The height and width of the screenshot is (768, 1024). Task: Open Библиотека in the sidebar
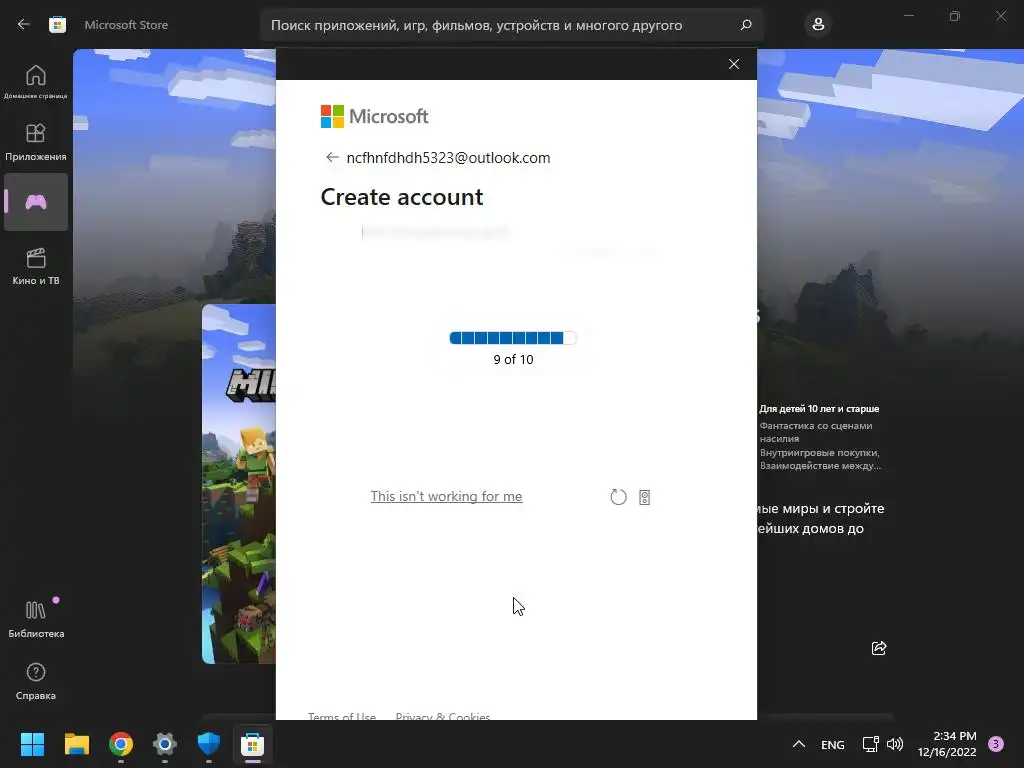coord(36,619)
